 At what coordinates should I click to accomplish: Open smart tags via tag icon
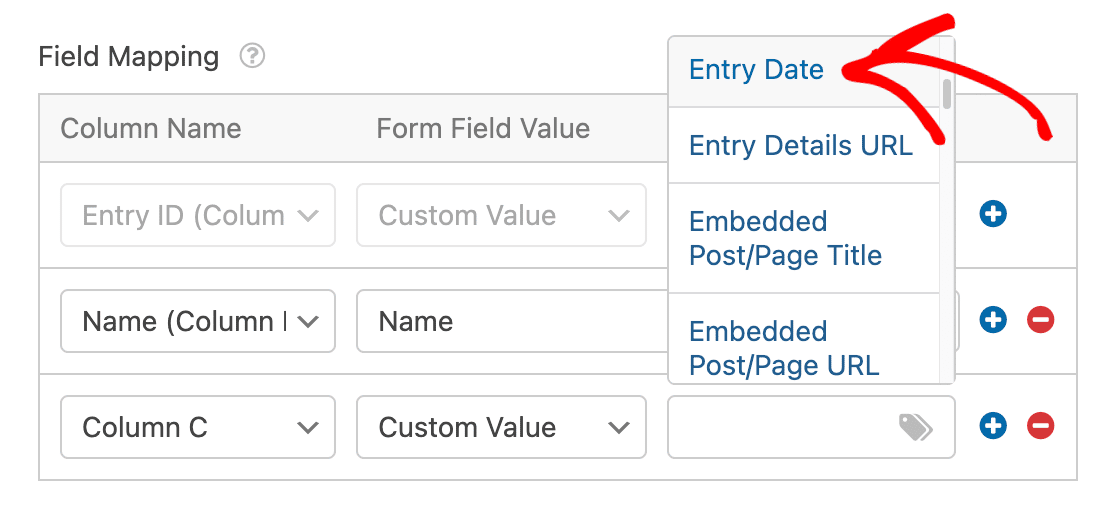click(915, 428)
